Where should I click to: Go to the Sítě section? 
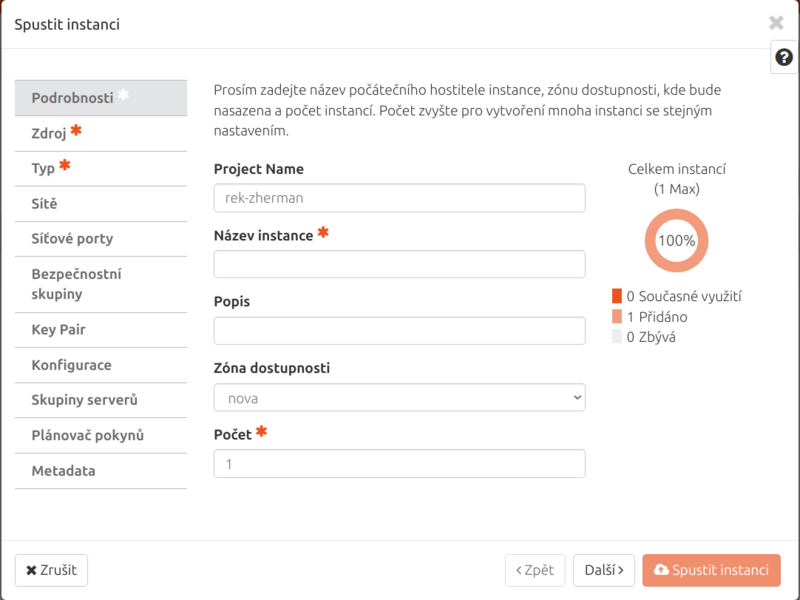pos(100,204)
